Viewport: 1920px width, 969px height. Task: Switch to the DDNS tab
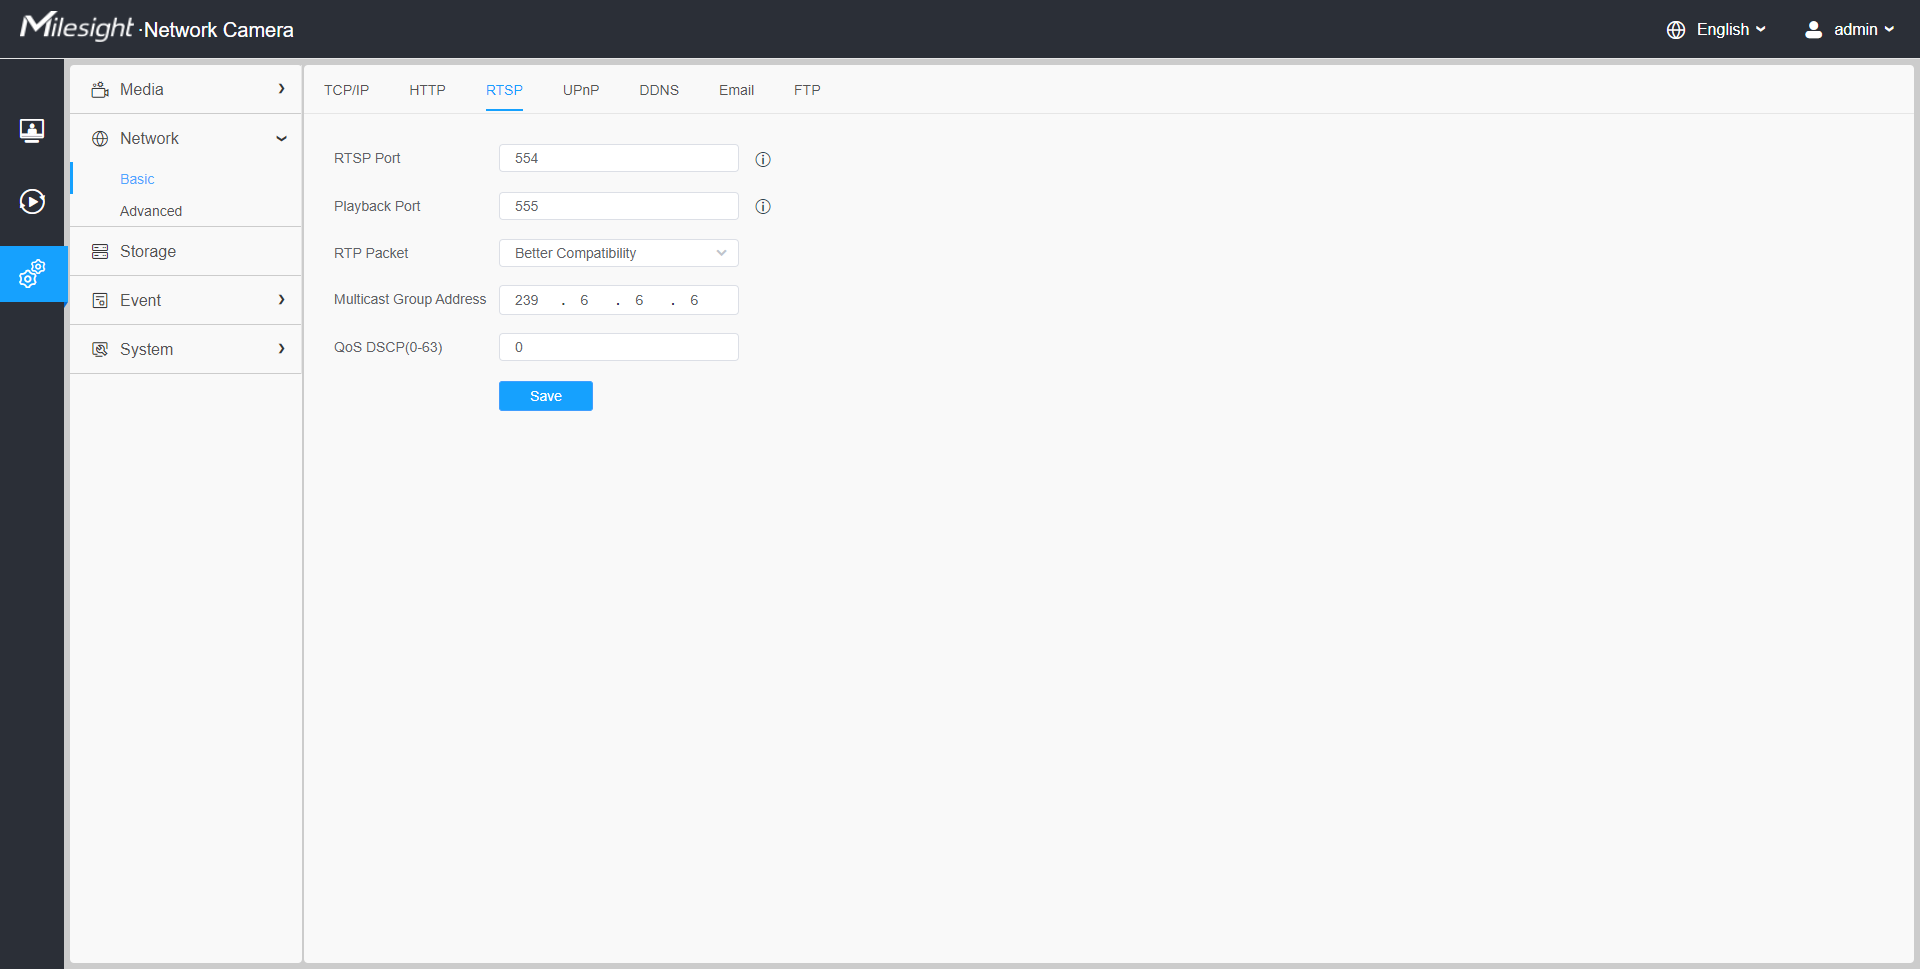659,90
